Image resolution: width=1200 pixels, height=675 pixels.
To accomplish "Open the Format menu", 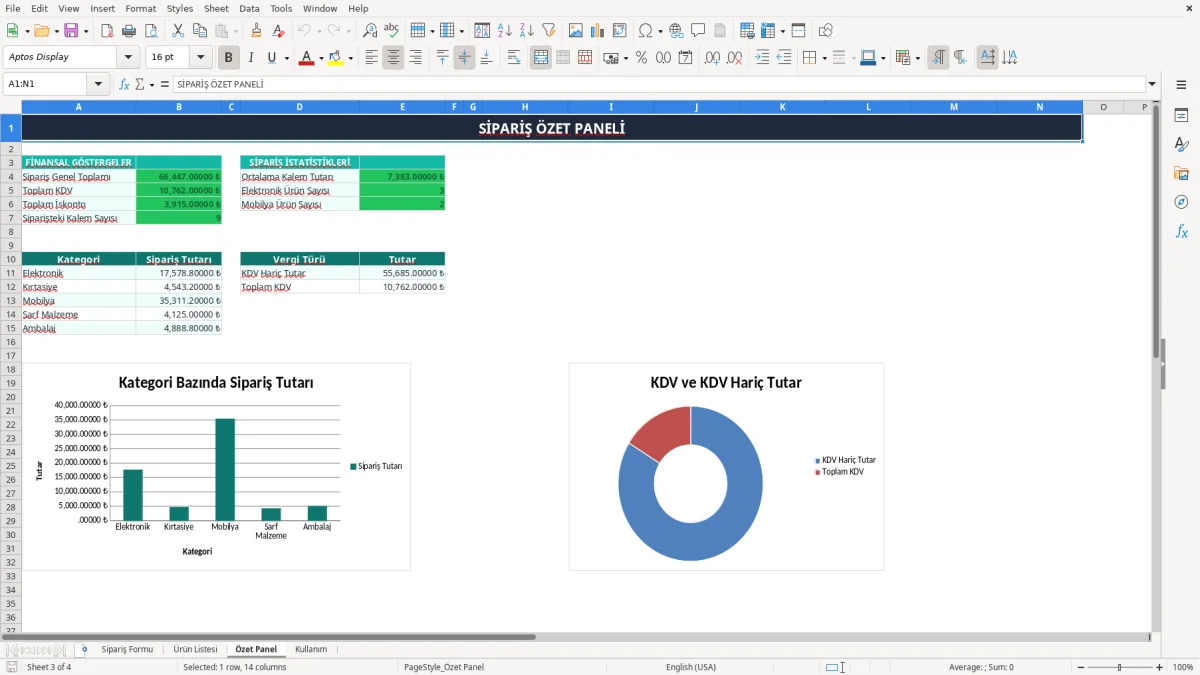I will click(x=140, y=8).
